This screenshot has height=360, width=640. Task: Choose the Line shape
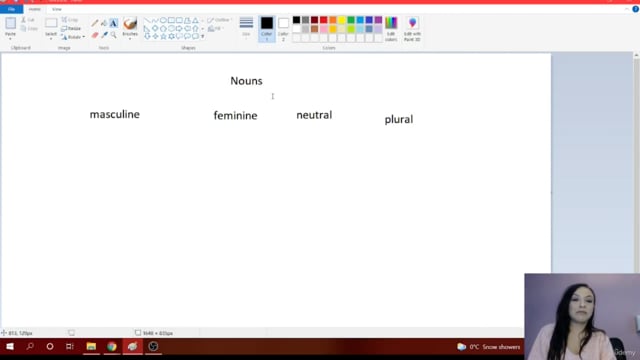tap(147, 20)
